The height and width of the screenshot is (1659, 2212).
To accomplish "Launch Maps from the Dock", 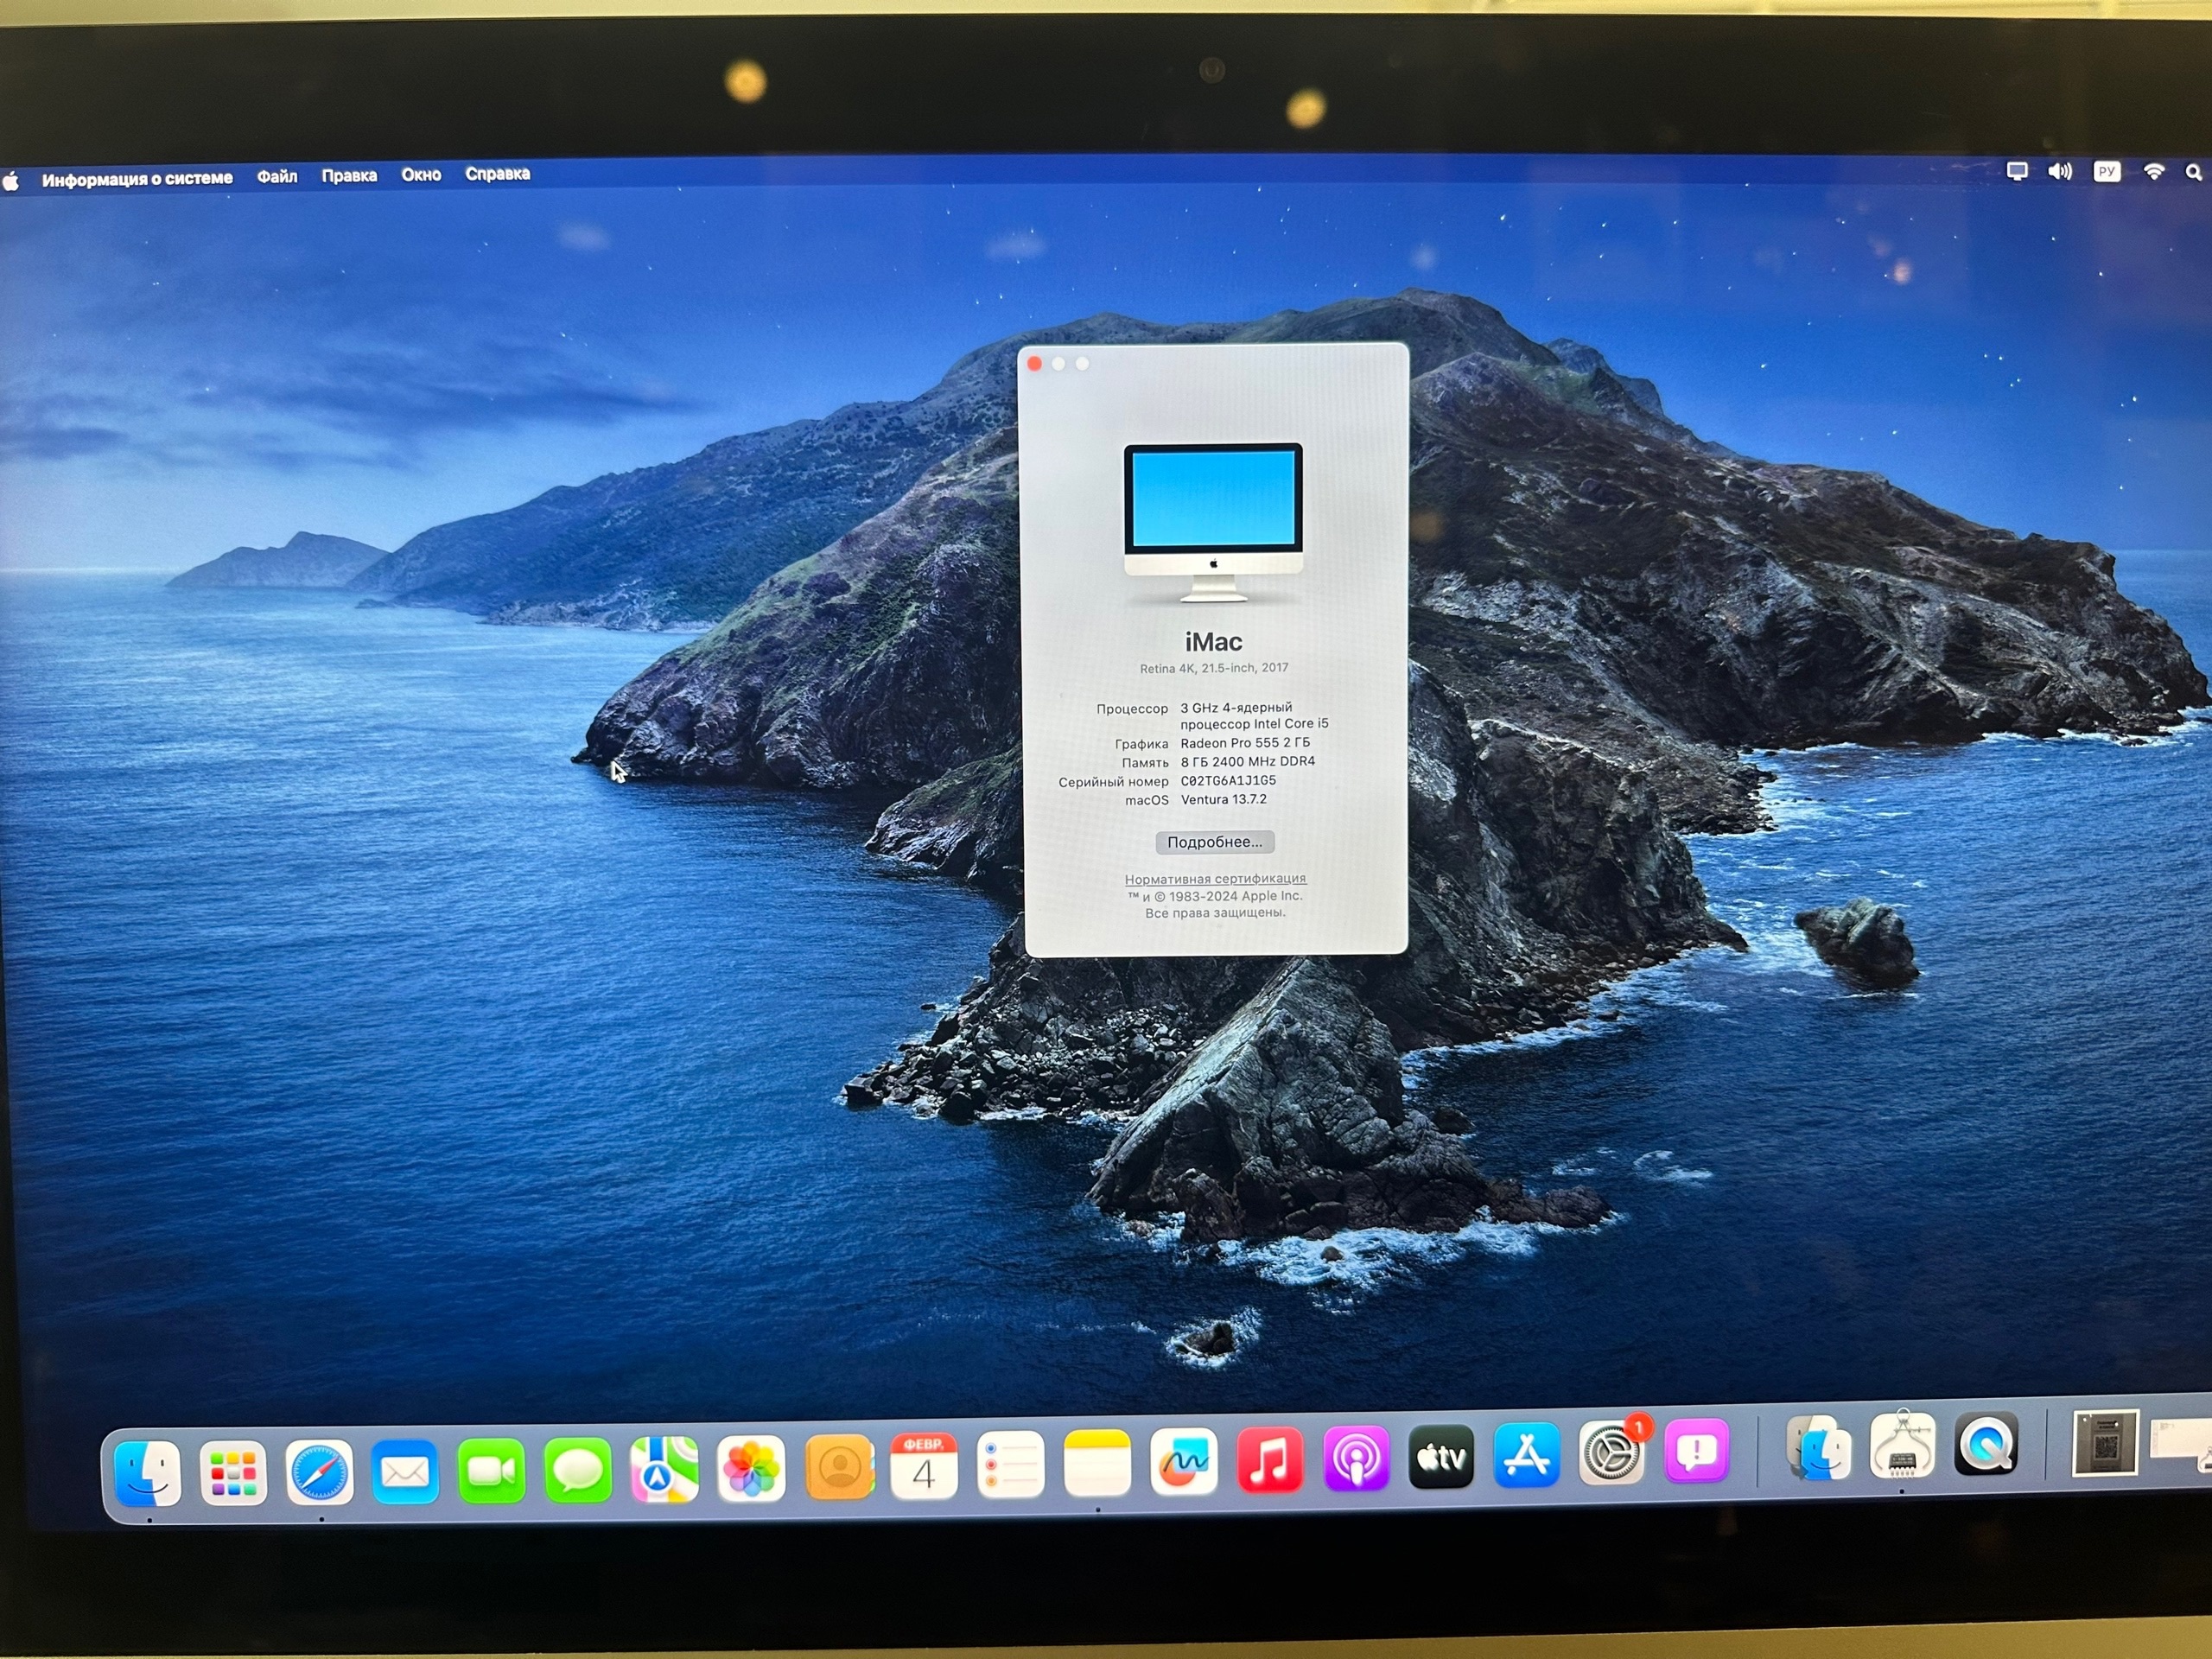I will (664, 1469).
